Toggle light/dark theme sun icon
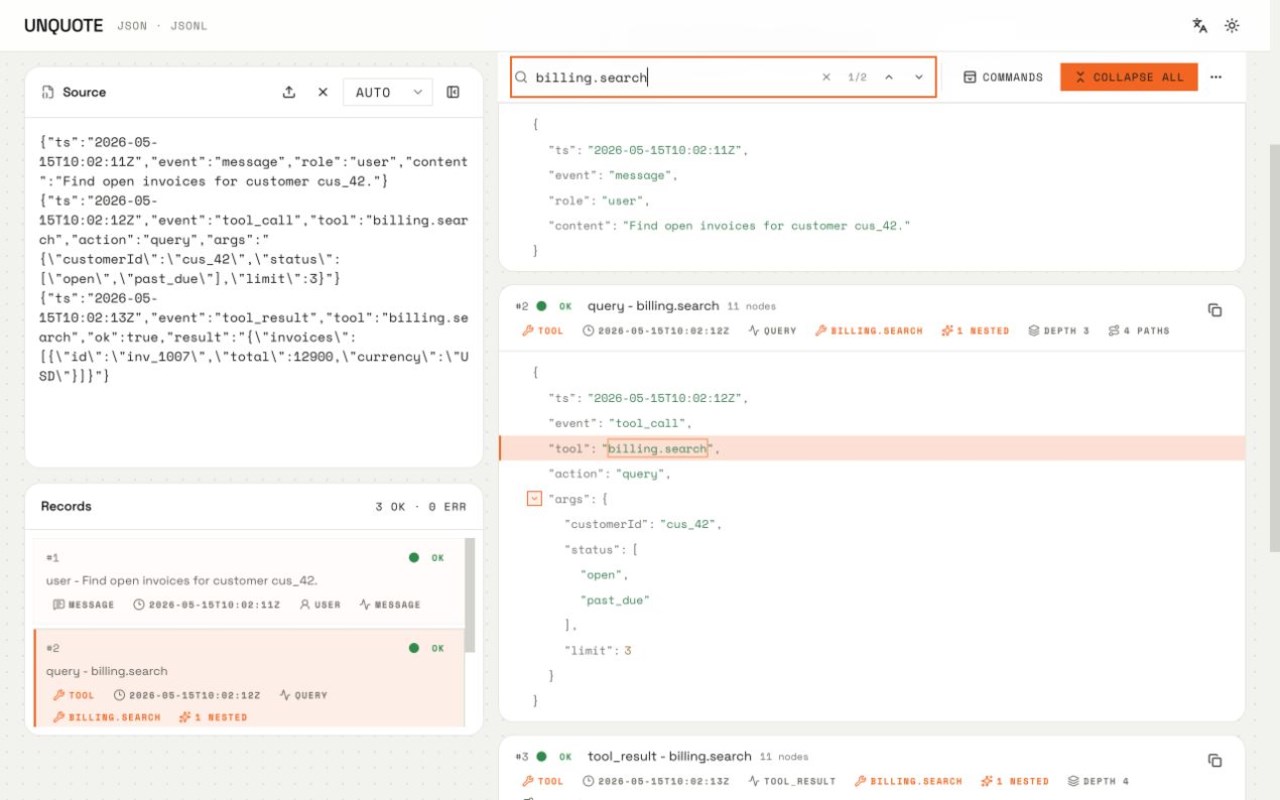This screenshot has width=1280, height=800. 1232,26
